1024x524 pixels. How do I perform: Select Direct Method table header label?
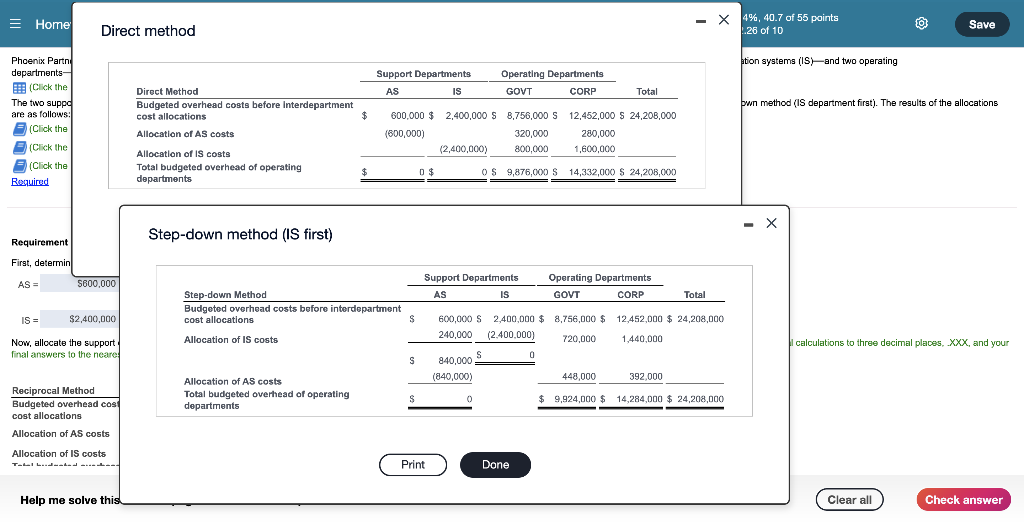pos(167,91)
